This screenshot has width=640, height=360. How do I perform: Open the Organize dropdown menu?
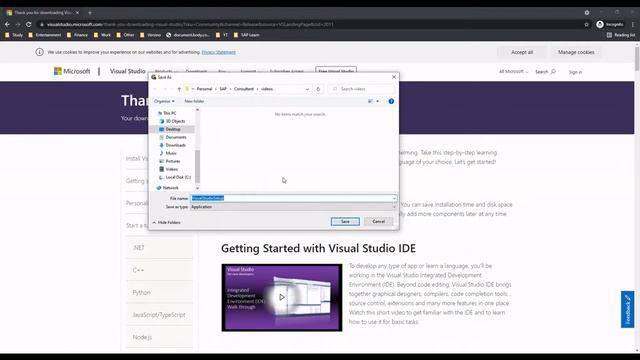pyautogui.click(x=164, y=101)
